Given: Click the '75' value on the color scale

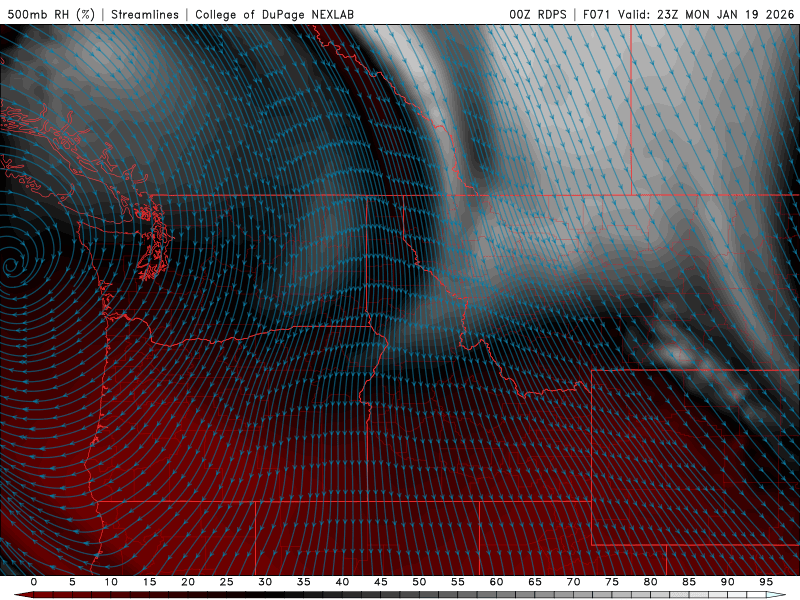Looking at the screenshot, I should [x=612, y=582].
